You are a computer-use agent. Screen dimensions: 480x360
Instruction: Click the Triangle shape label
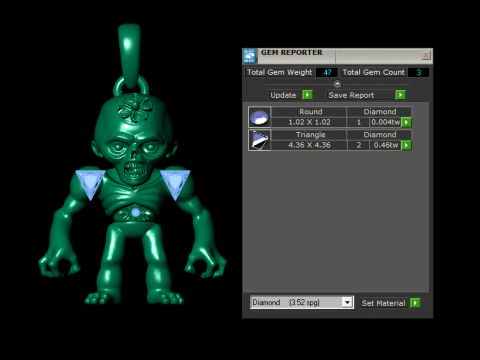click(x=310, y=135)
